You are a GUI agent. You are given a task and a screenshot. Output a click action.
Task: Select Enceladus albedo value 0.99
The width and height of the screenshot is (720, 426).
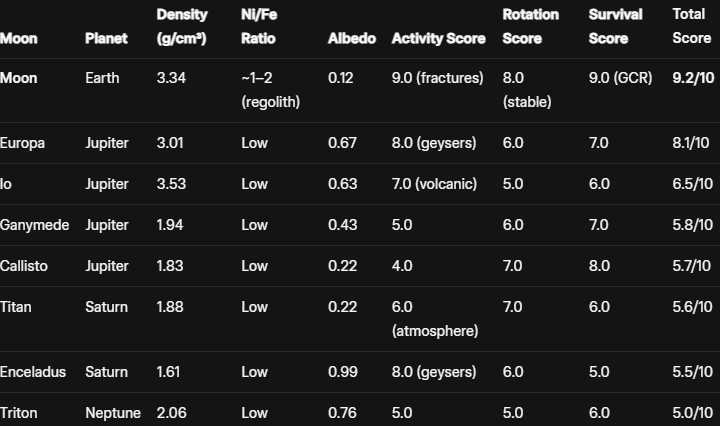[343, 372]
